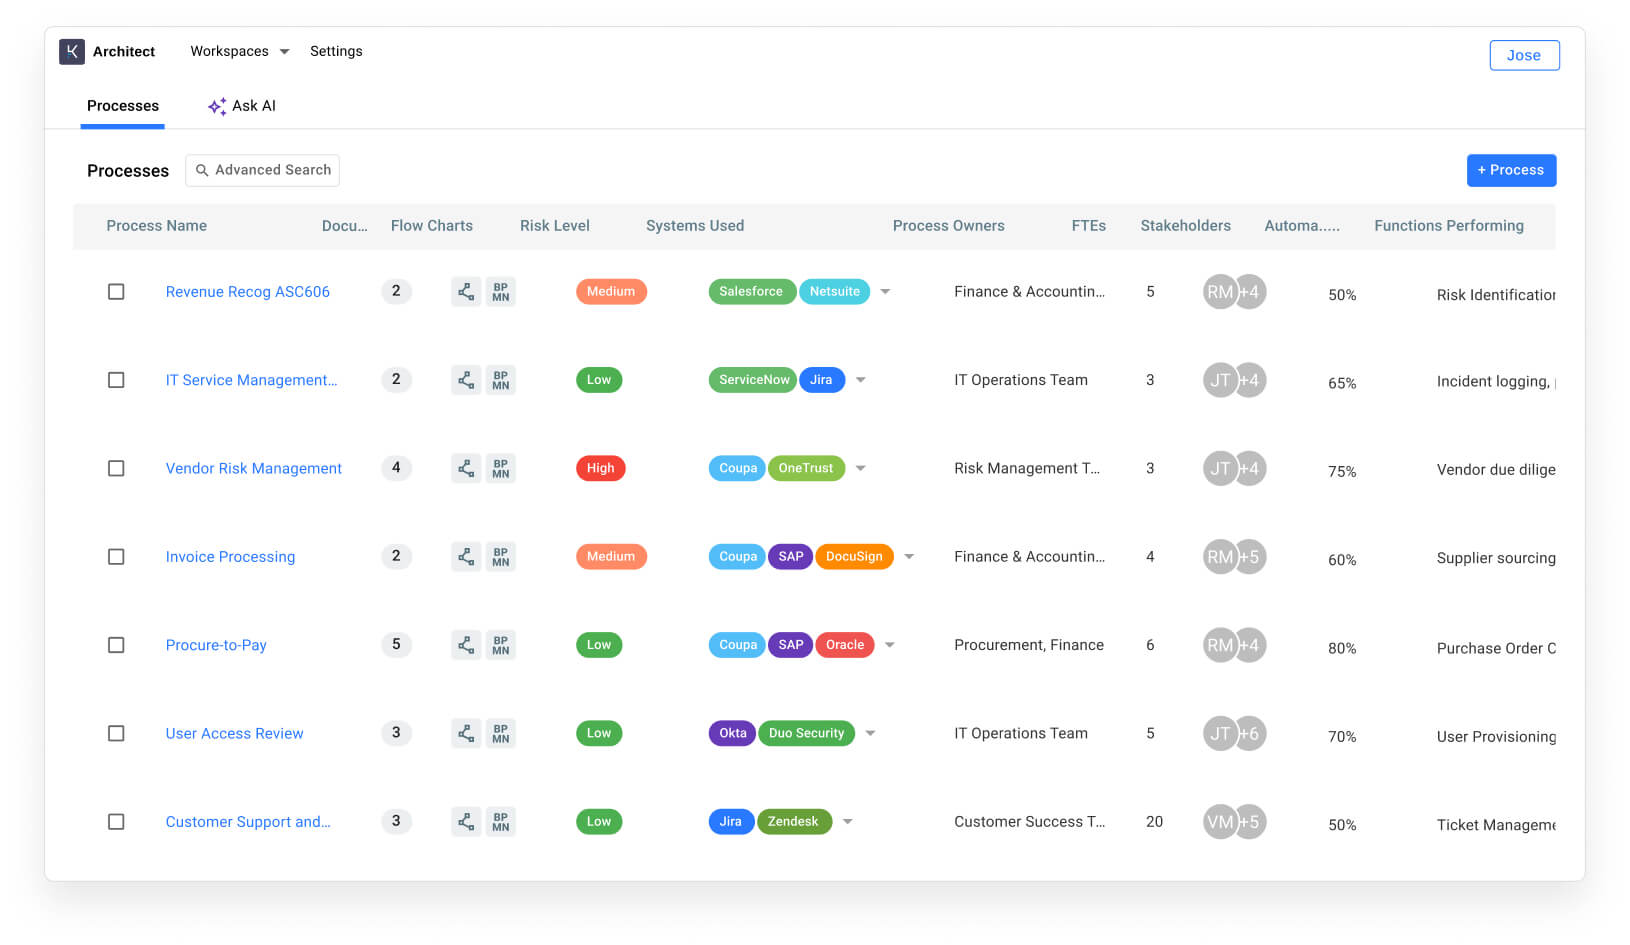Open Settings from the top menu
The width and height of the screenshot is (1630, 945).
[336, 51]
